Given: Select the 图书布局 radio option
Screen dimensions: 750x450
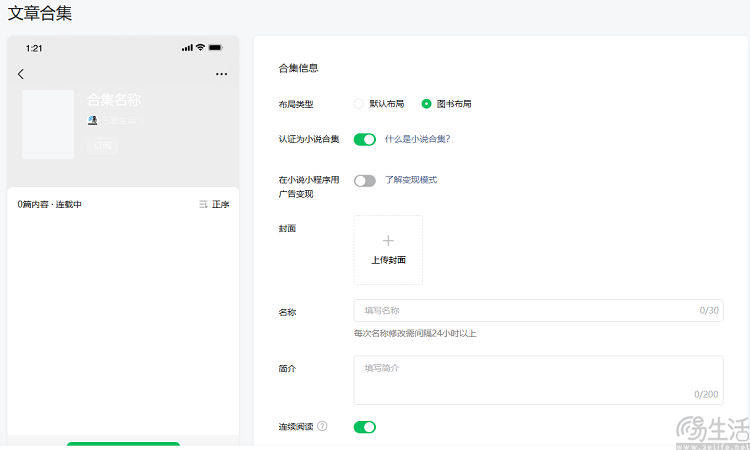Looking at the screenshot, I should pyautogui.click(x=427, y=104).
